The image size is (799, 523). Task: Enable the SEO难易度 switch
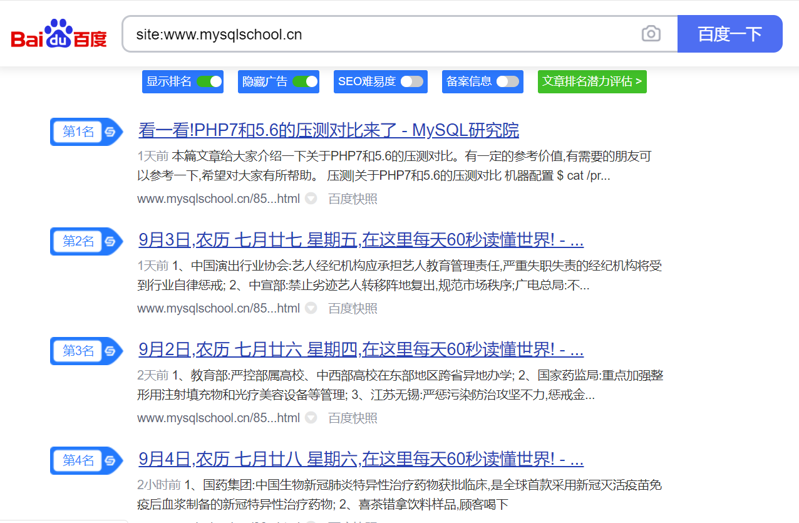[412, 82]
